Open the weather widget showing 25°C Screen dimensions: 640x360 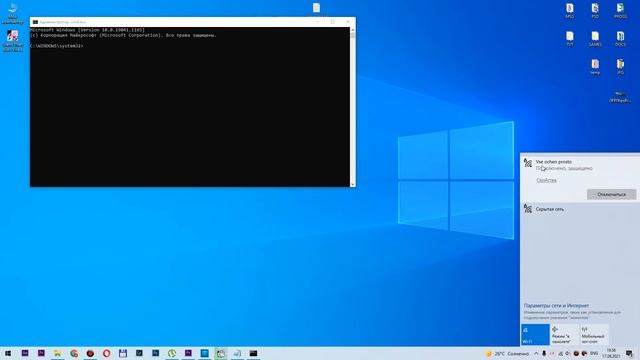coord(508,353)
